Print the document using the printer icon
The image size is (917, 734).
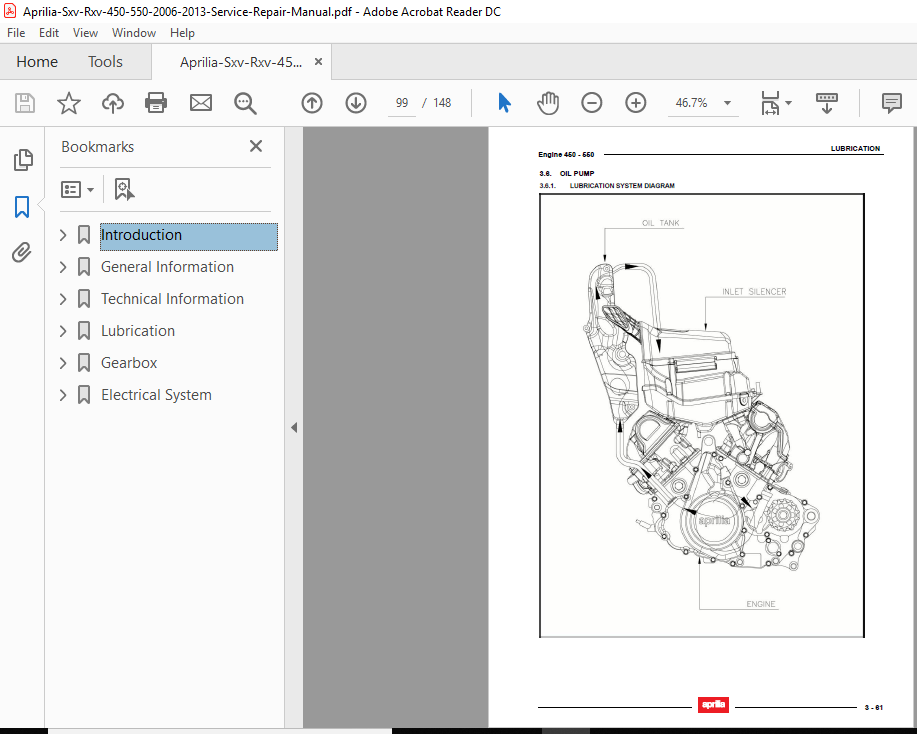click(x=156, y=103)
